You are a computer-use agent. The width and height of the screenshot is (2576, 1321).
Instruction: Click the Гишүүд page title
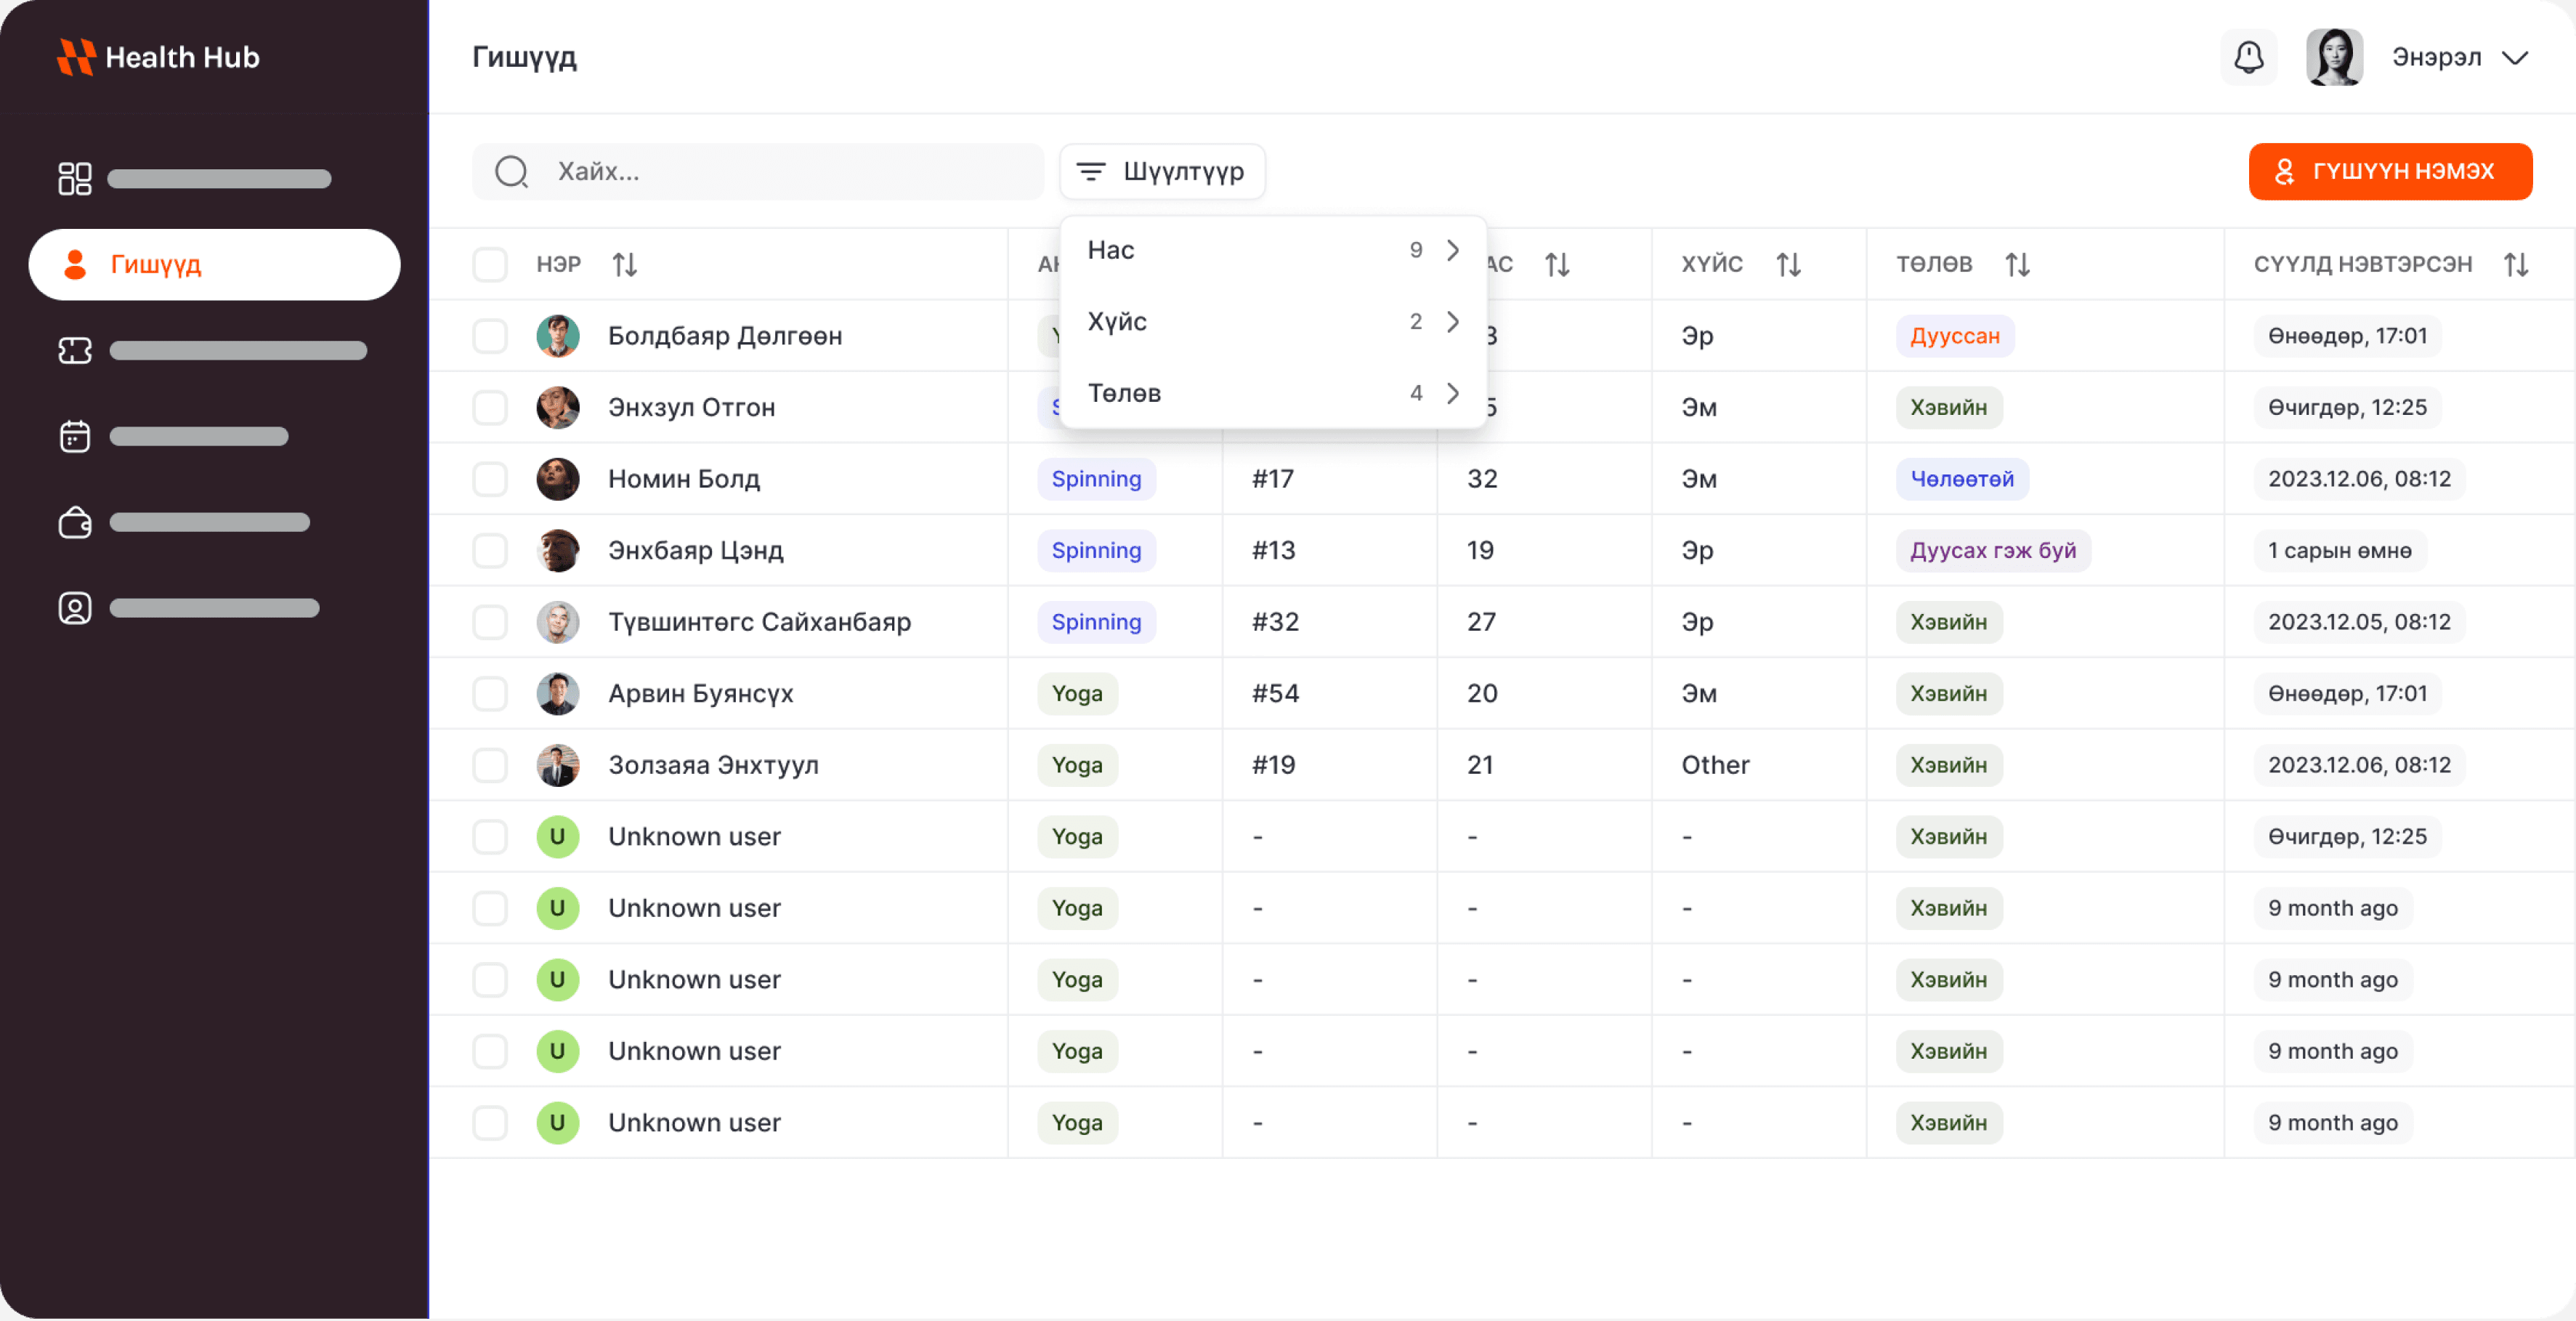click(x=524, y=57)
